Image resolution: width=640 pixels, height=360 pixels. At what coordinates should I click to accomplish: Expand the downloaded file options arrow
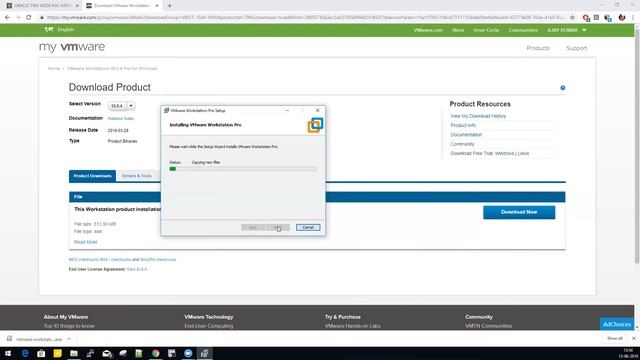click(69, 339)
